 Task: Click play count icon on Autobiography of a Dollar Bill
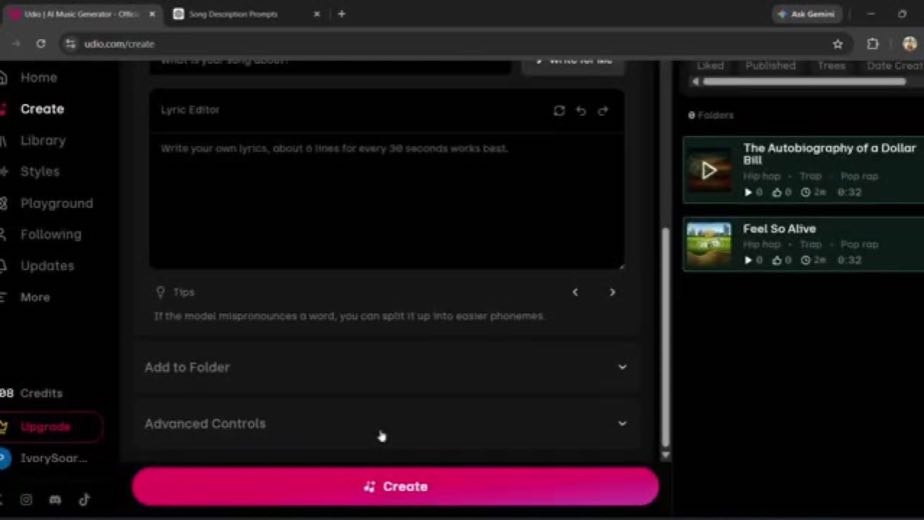pyautogui.click(x=748, y=192)
